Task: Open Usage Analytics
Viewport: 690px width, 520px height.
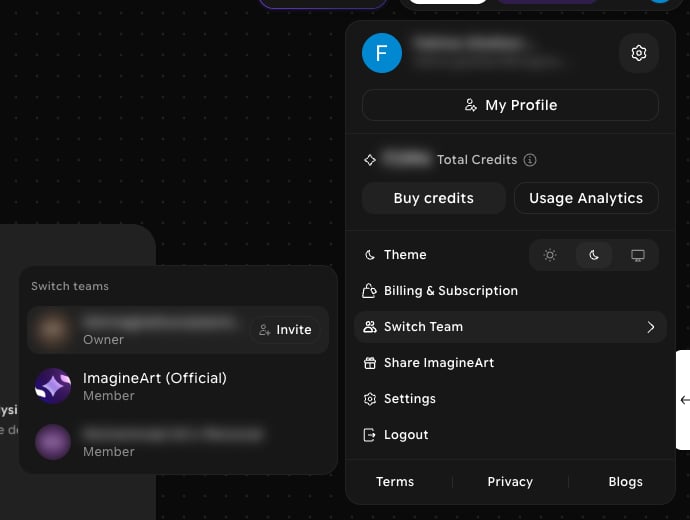Action: (586, 198)
